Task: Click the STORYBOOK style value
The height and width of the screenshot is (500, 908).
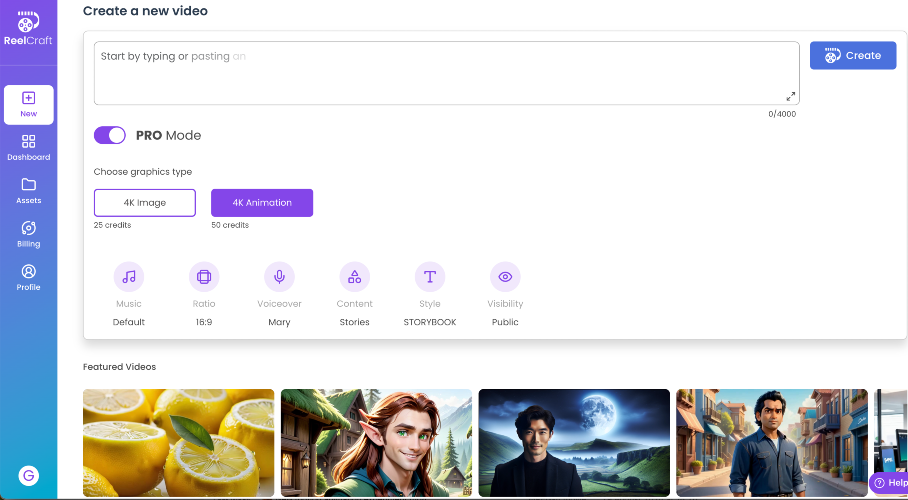Action: pos(430,322)
